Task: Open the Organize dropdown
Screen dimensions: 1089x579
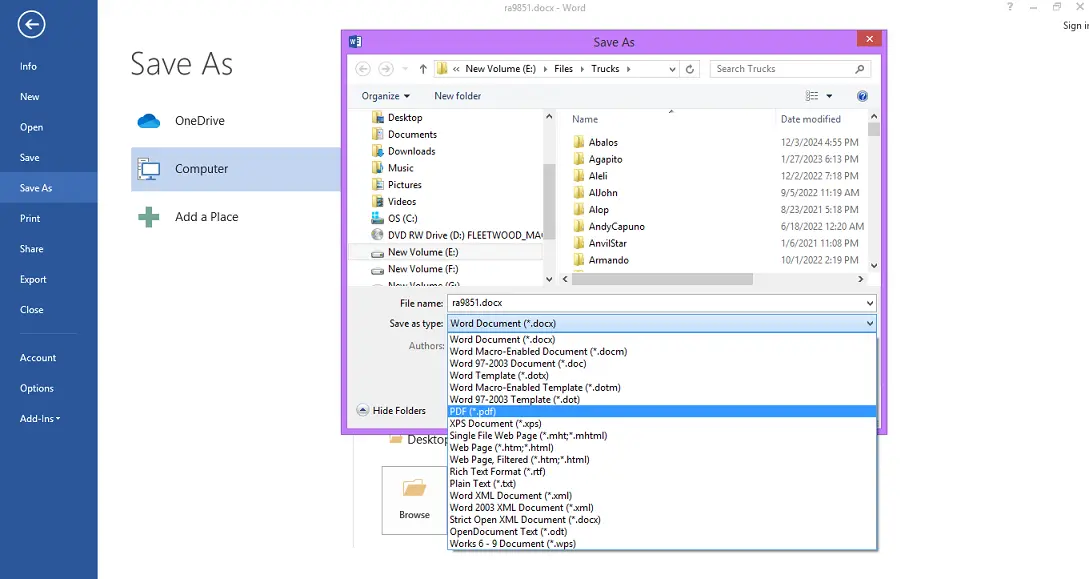Action: coord(385,96)
